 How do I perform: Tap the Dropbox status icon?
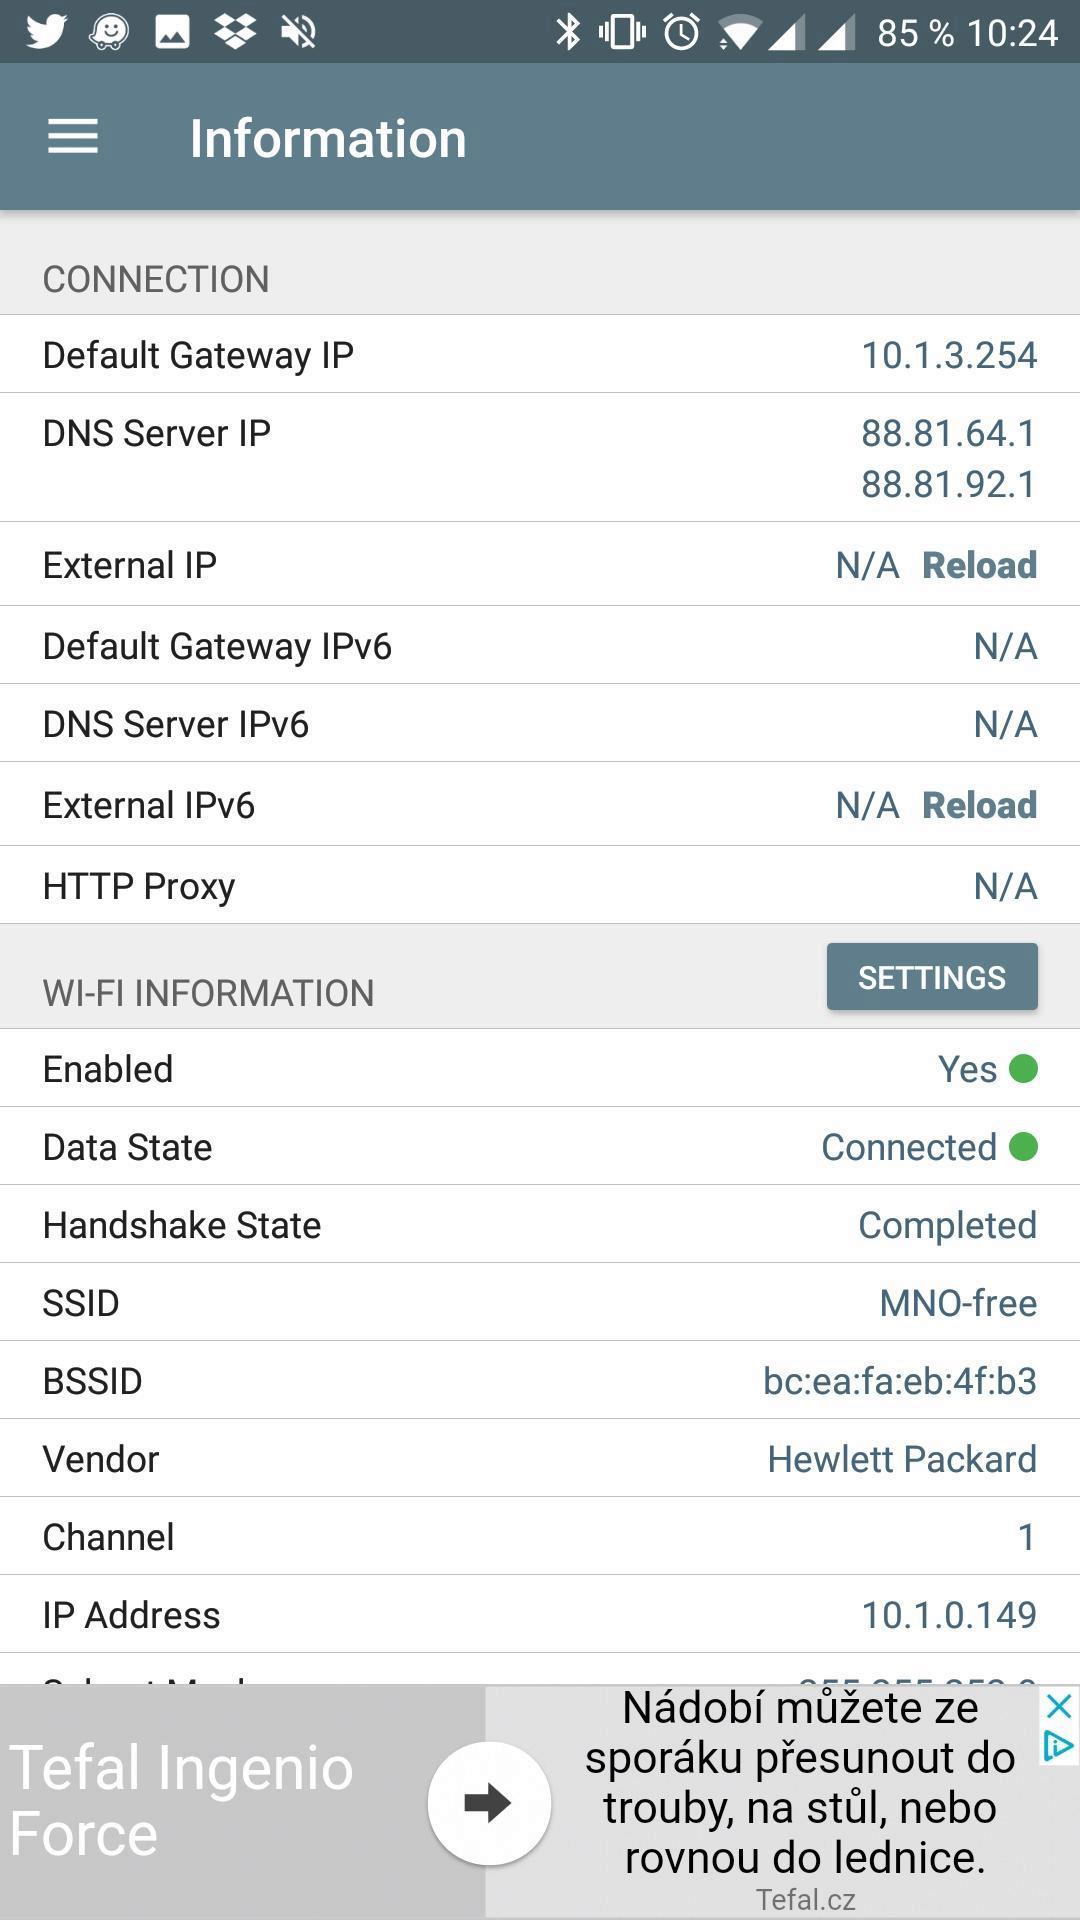pos(235,32)
